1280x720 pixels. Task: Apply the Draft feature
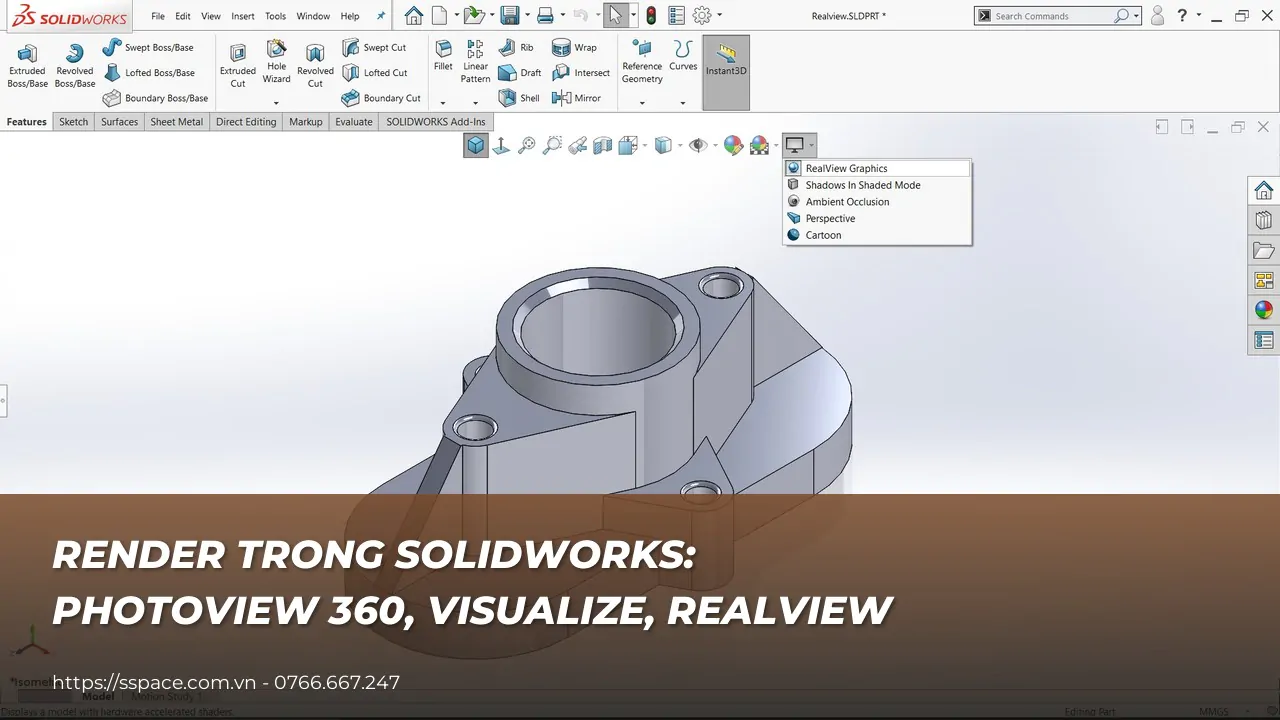pos(520,72)
